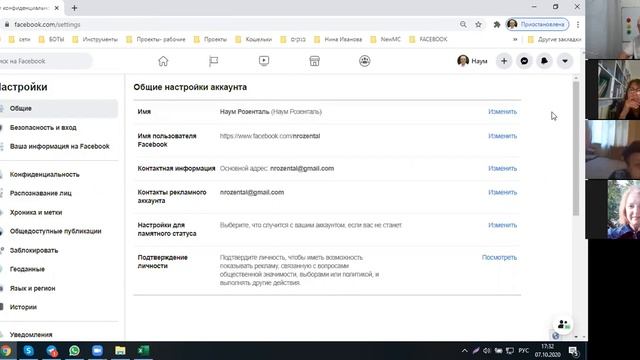Open the Facebook Home icon

click(x=163, y=61)
